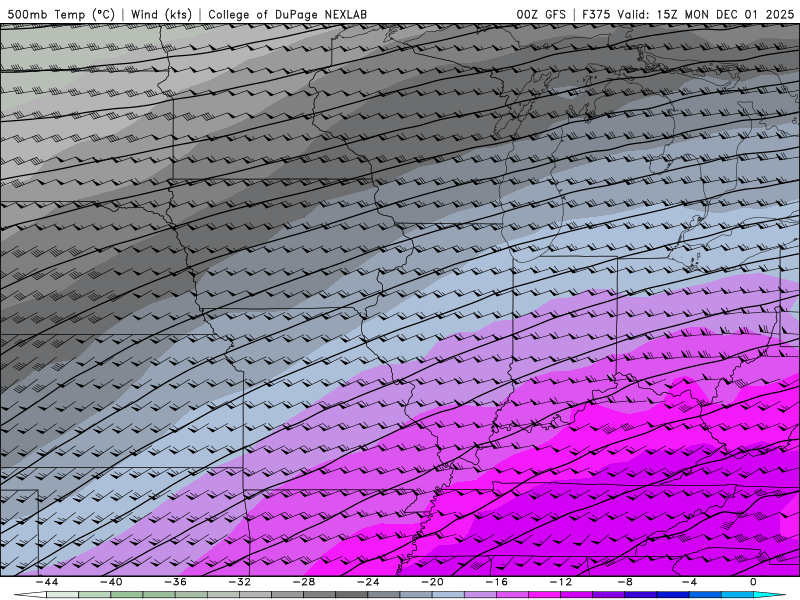Click the -32 colorbar label

click(x=240, y=582)
